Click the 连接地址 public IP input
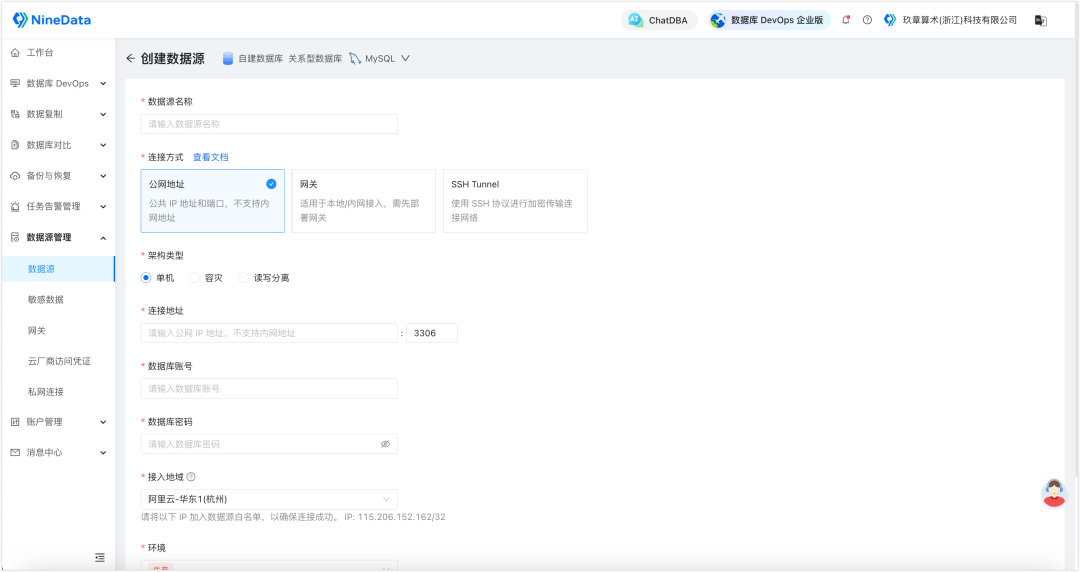Viewport: 1080px width, 572px height. 269,333
